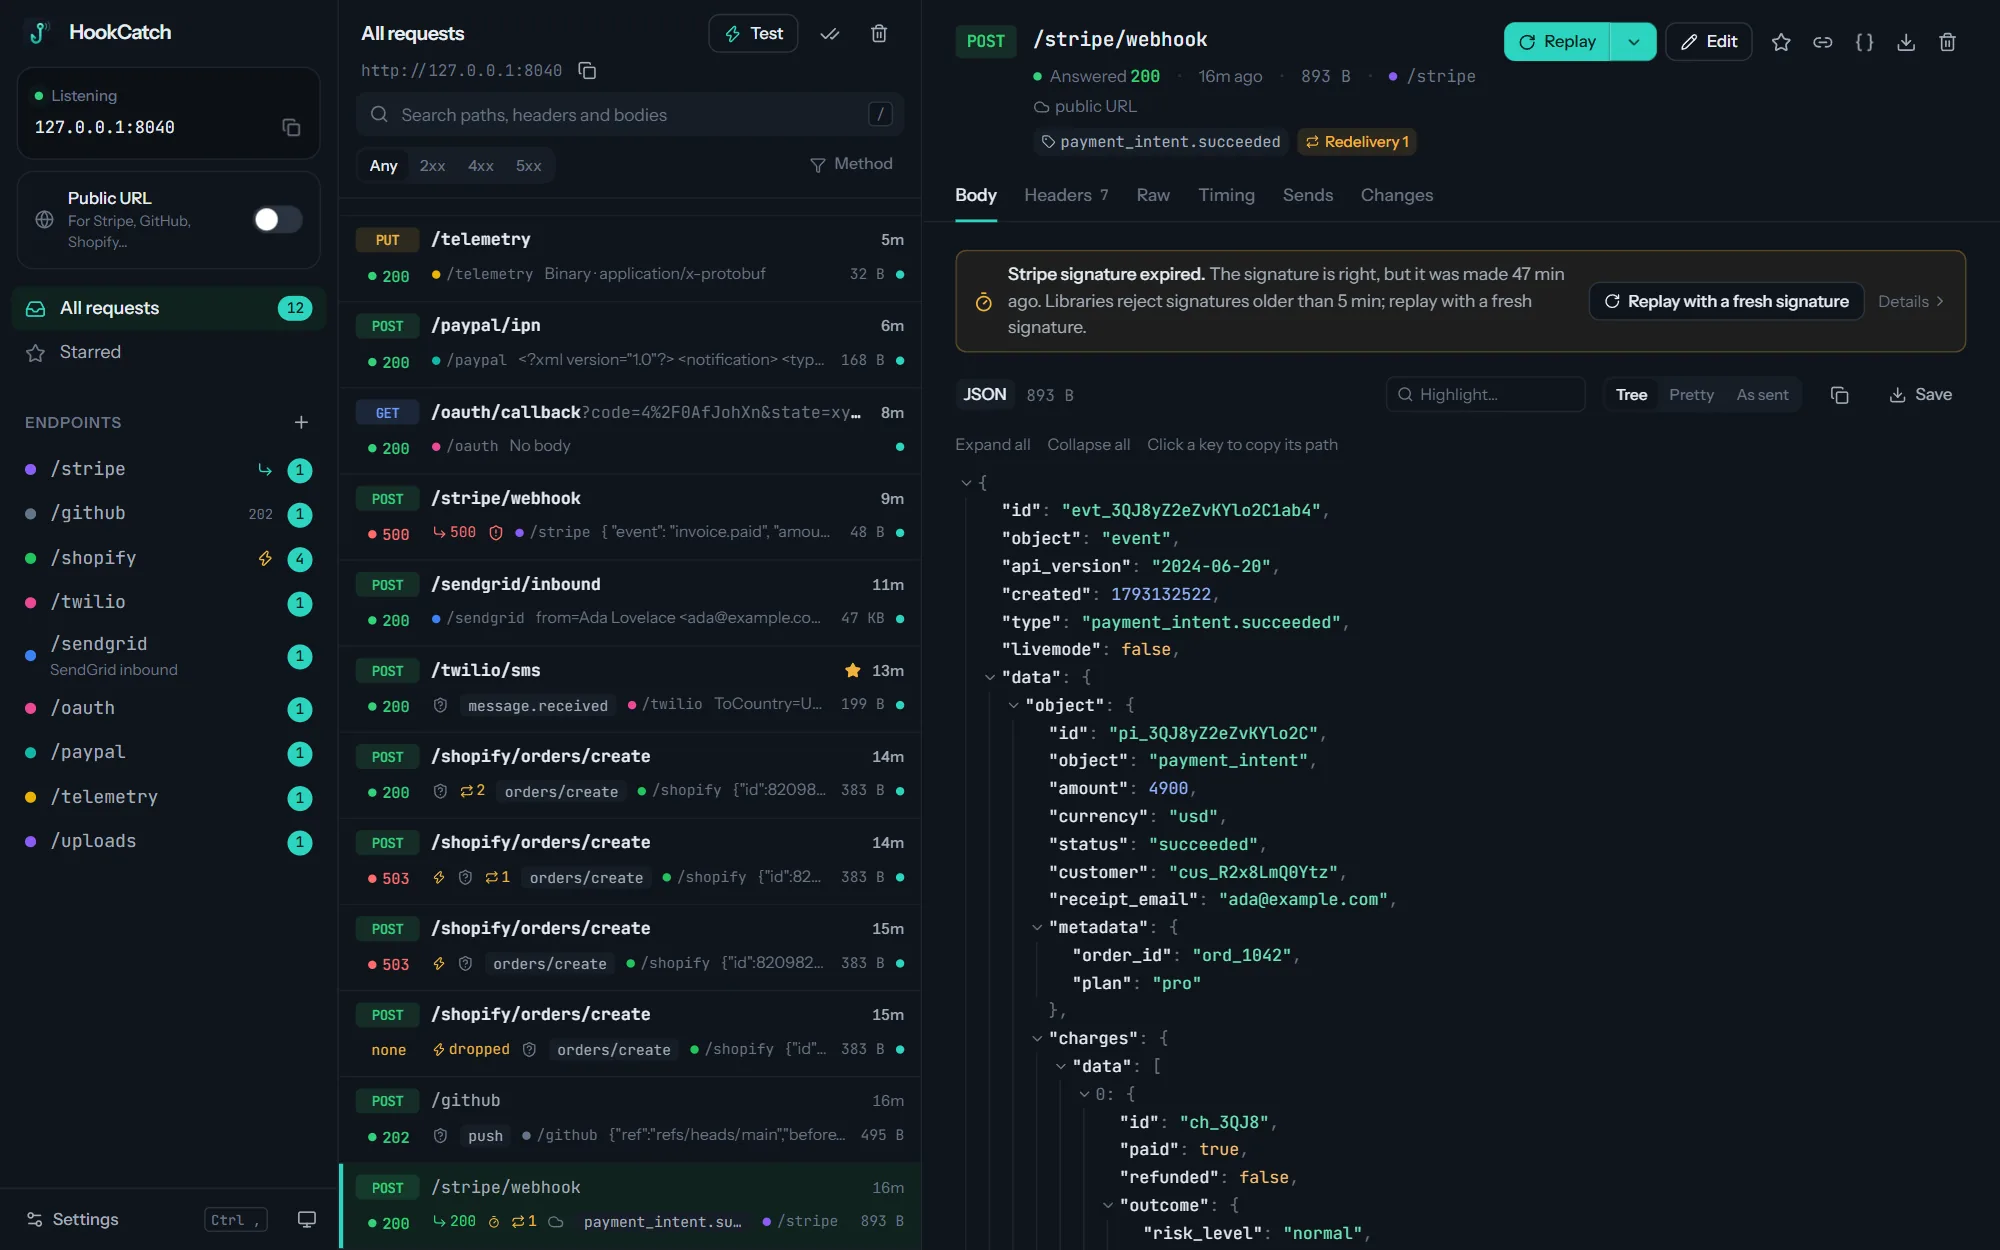
Task: Copy the listening address 127.0.0.1:8040
Action: point(291,127)
